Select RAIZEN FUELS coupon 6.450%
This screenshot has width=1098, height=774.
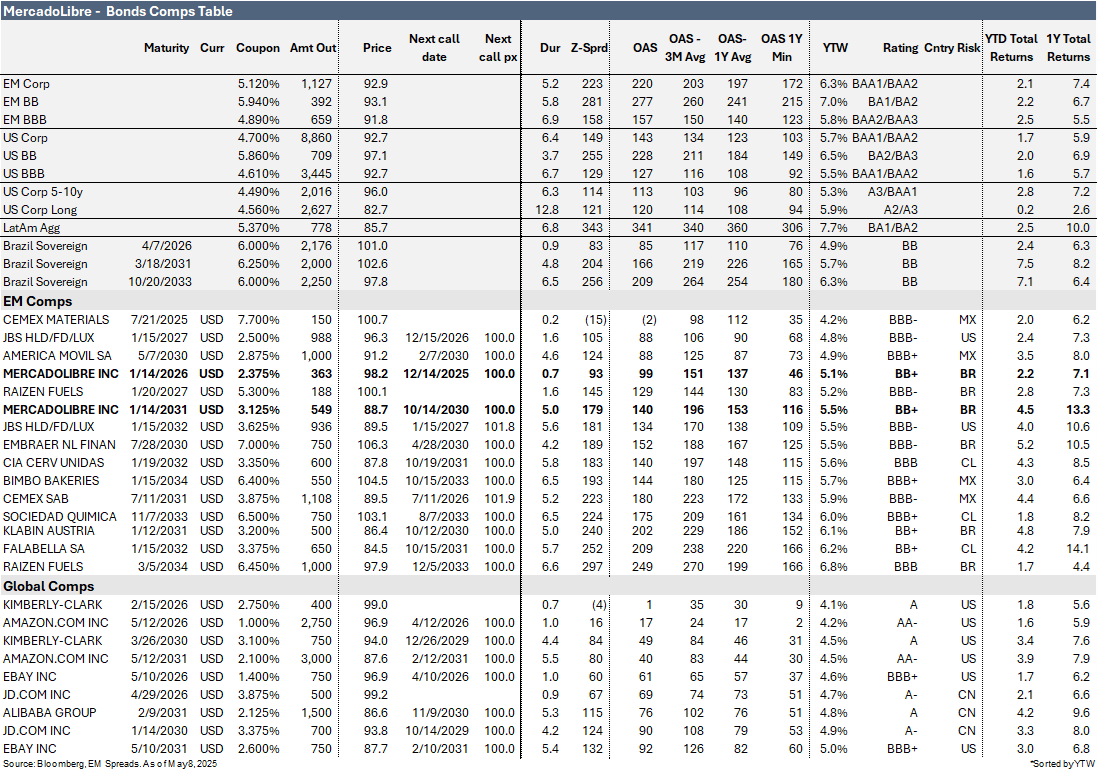pos(258,567)
